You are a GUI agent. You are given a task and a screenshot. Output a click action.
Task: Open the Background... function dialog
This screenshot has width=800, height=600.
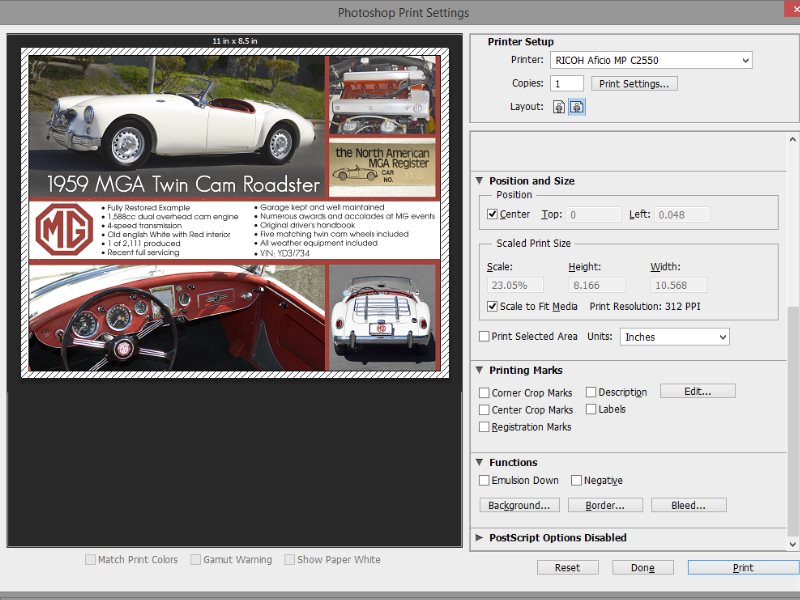tap(519, 506)
